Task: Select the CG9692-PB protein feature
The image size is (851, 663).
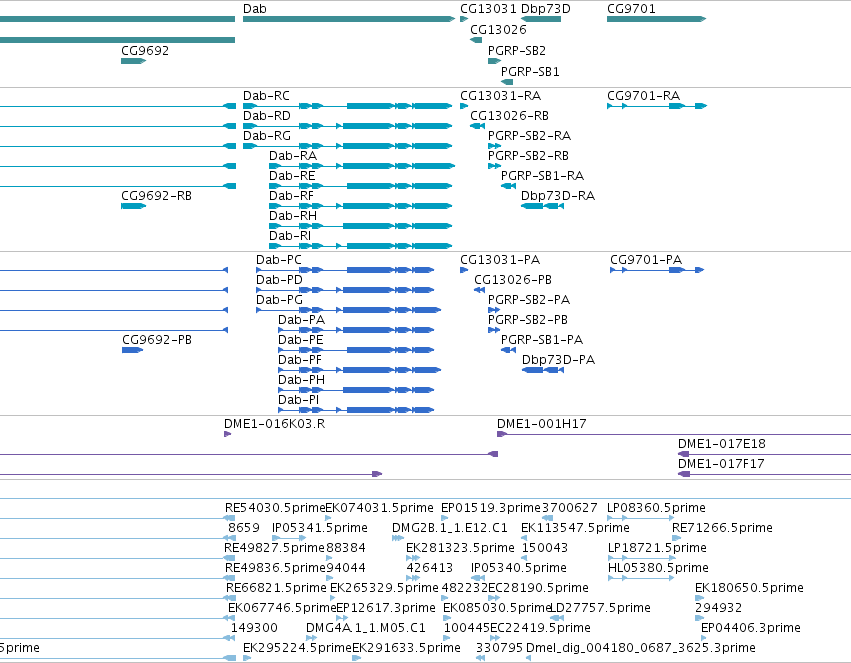Action: coord(132,350)
